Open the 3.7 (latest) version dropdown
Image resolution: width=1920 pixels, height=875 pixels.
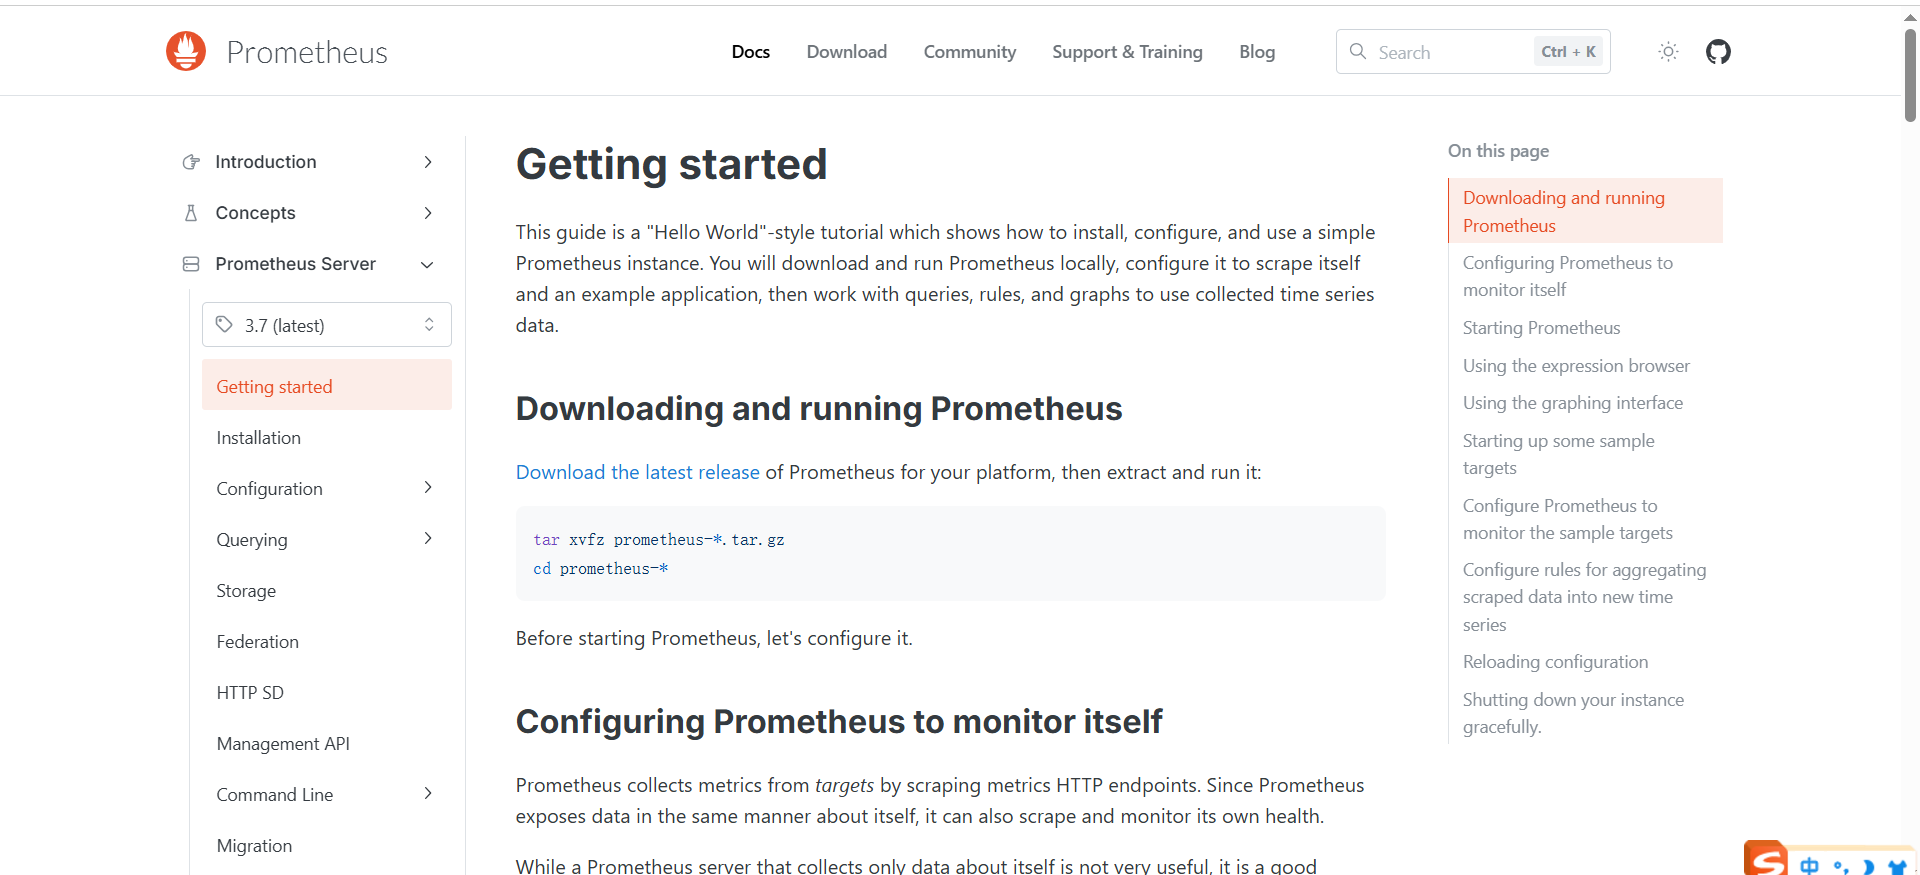pyautogui.click(x=327, y=325)
